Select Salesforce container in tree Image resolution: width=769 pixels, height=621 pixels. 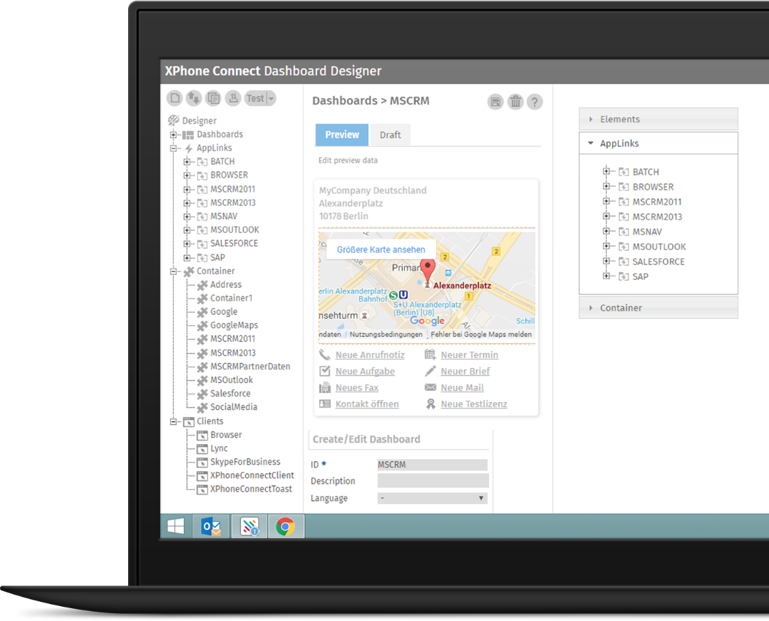tap(230, 393)
